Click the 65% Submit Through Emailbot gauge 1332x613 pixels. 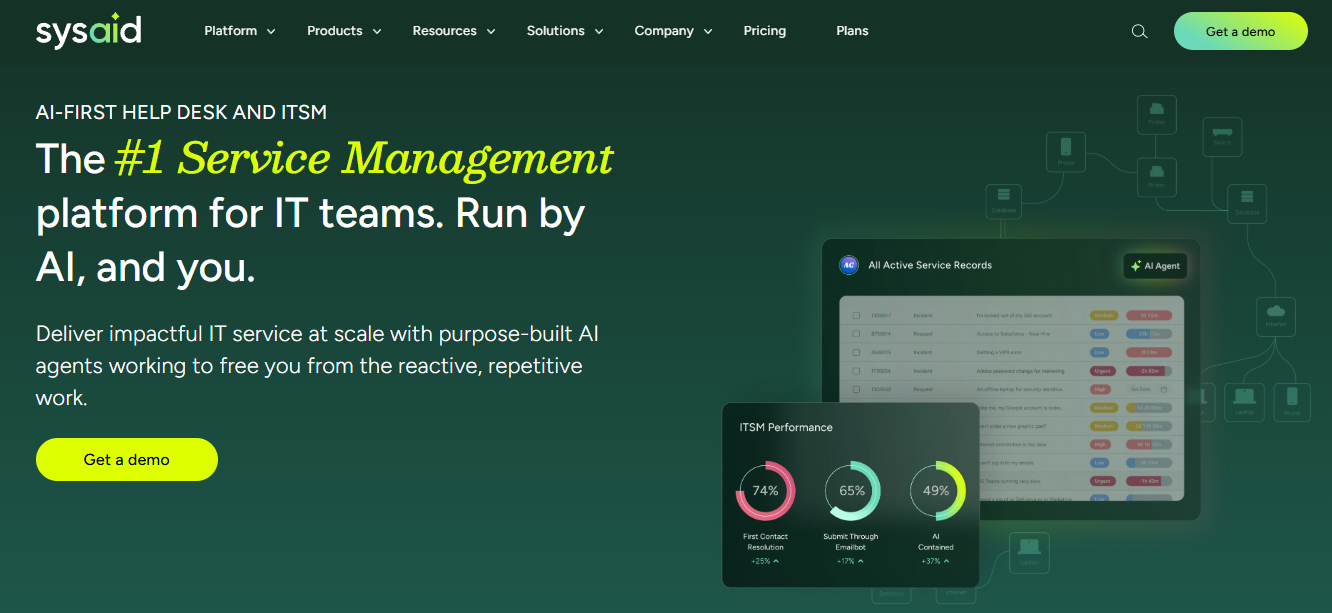point(852,491)
